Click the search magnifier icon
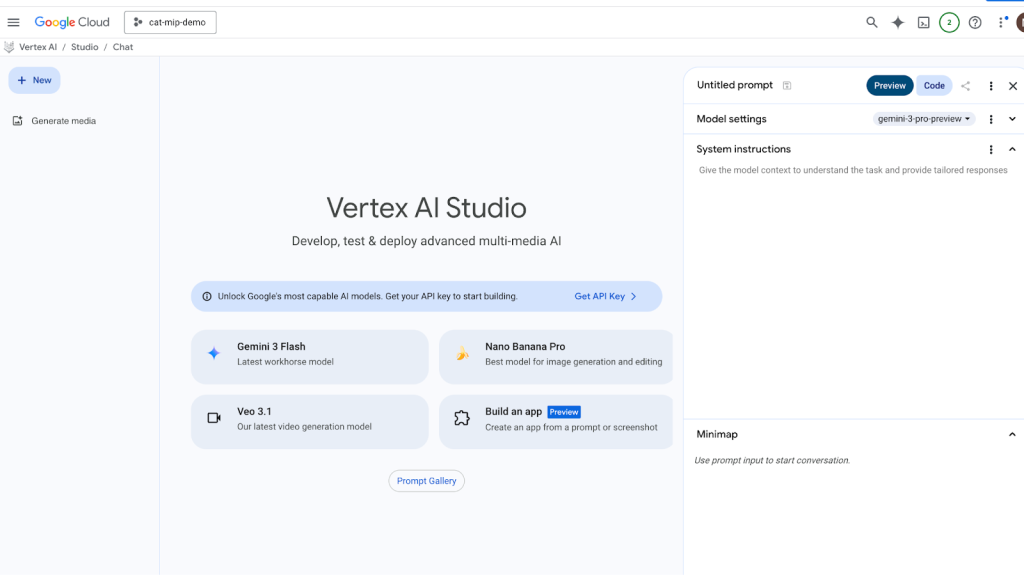Screen dimensions: 1024x575 [872, 22]
